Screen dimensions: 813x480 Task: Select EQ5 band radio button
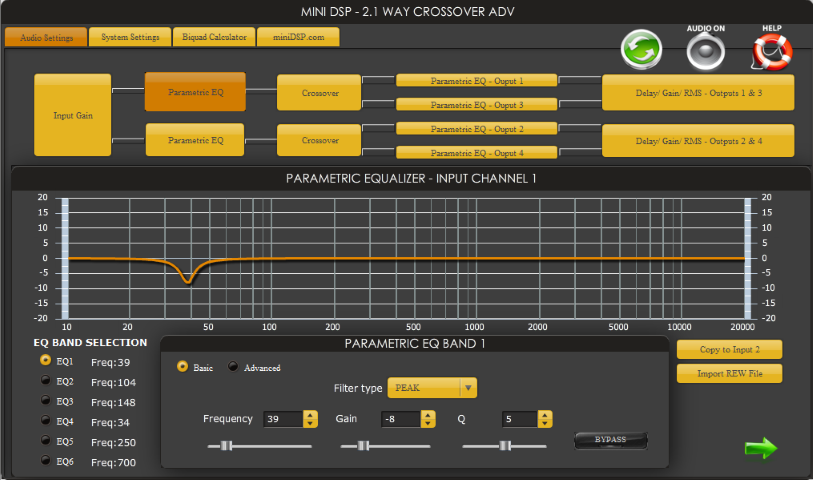click(x=46, y=440)
